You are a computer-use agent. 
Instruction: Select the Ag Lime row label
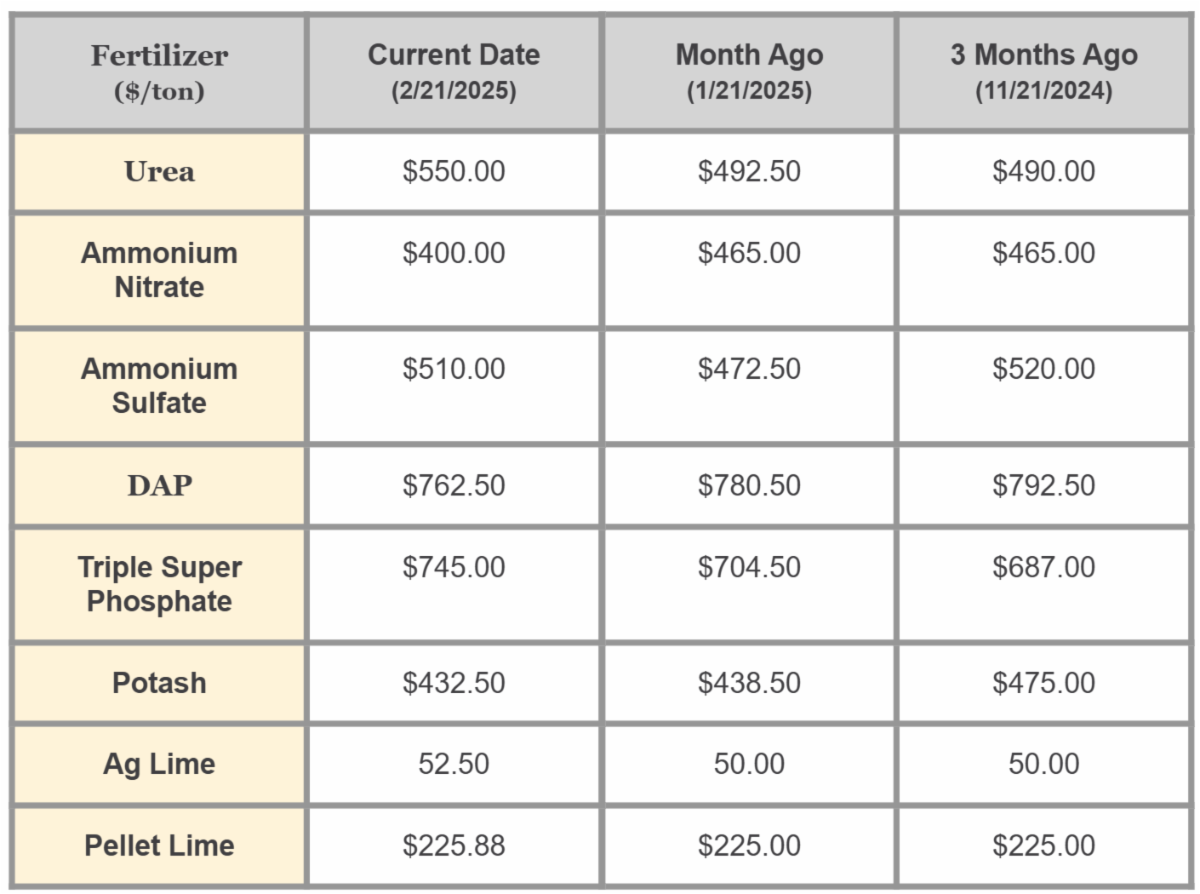click(x=159, y=764)
